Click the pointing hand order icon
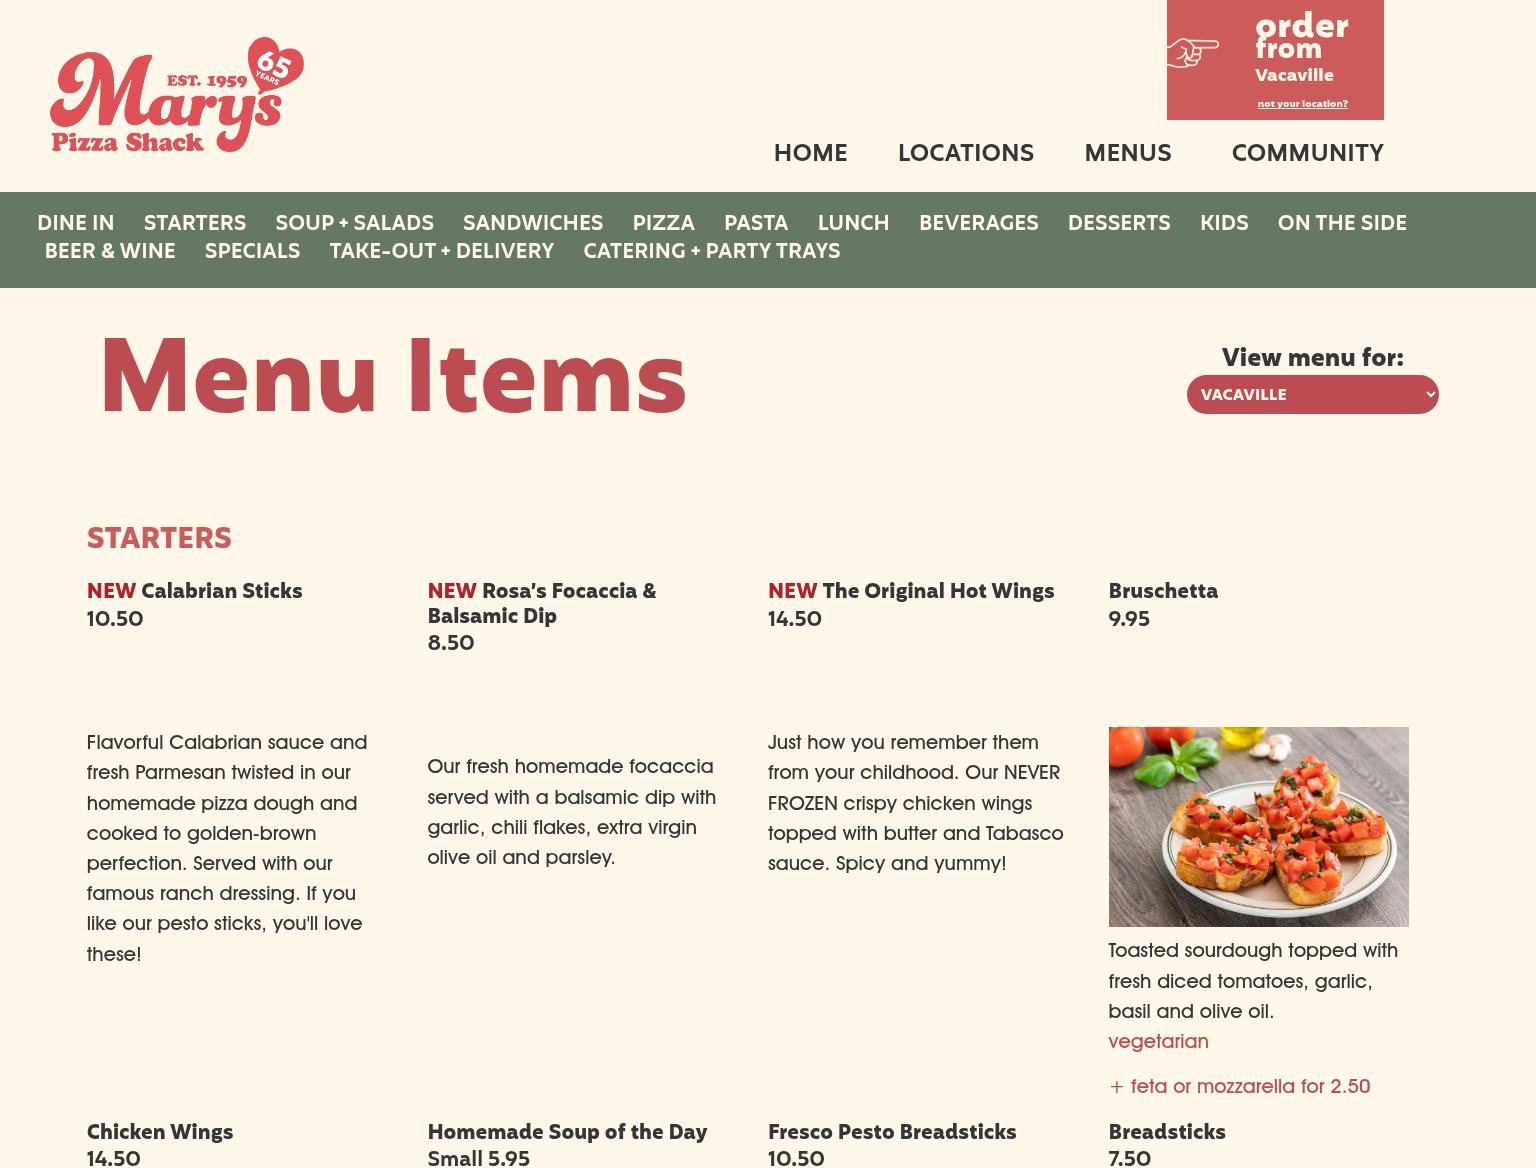Image resolution: width=1536 pixels, height=1168 pixels. 1193,52
